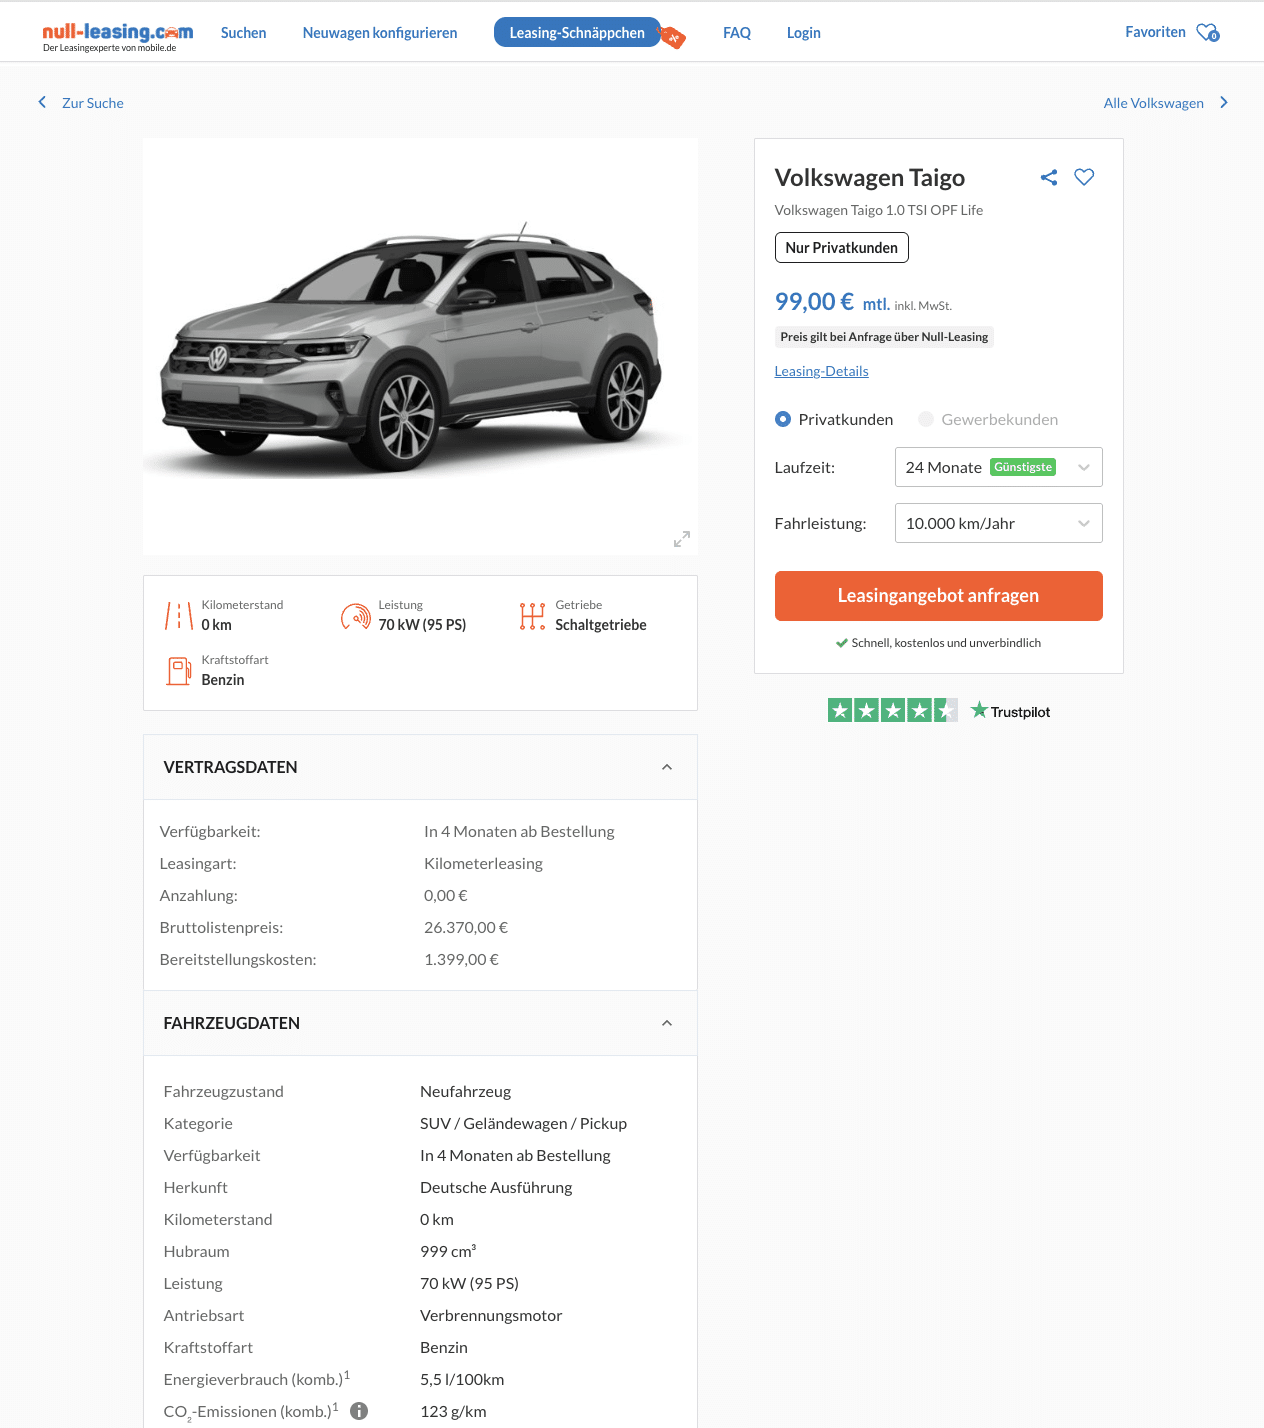Click the Leasingangebot anfragen button

[938, 596]
